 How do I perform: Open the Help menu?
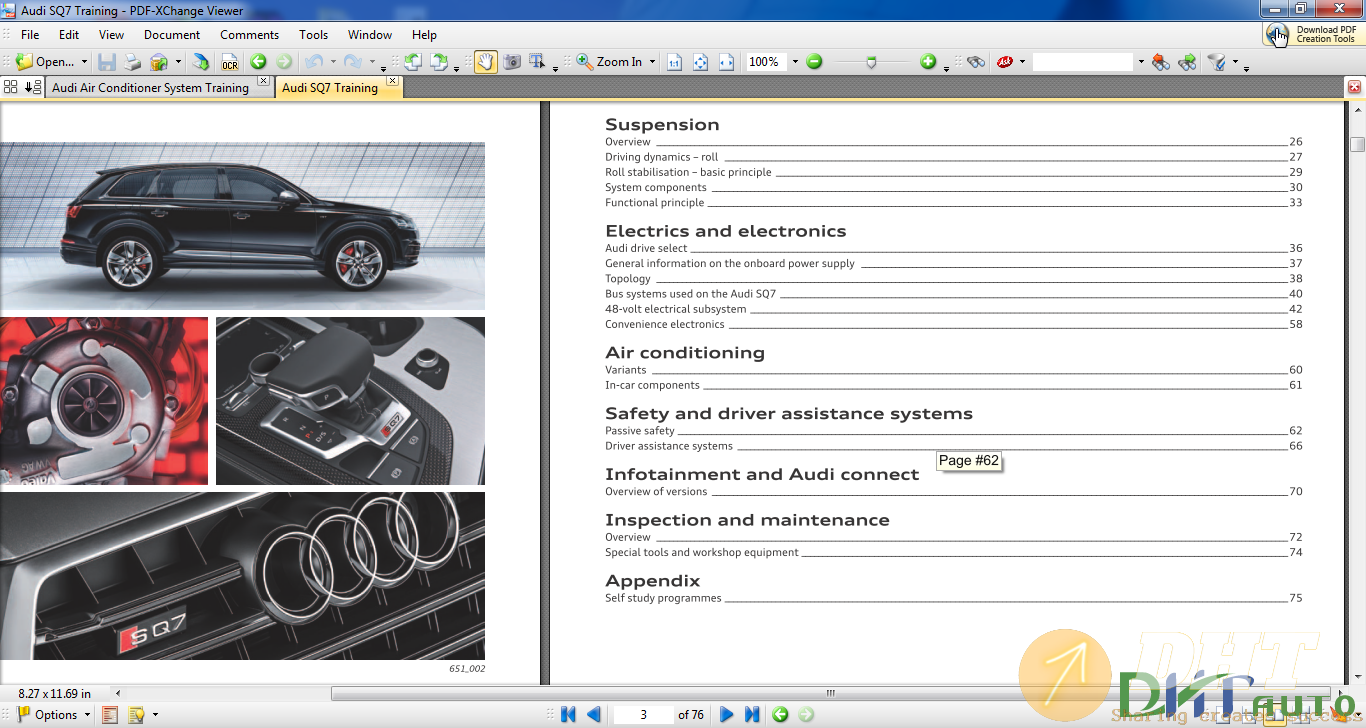click(424, 34)
